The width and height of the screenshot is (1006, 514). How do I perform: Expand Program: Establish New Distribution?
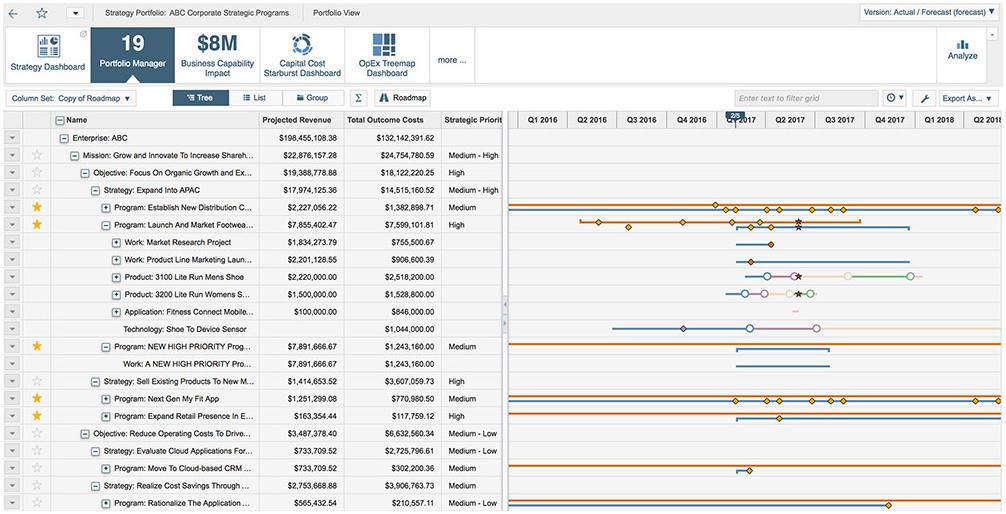pyautogui.click(x=106, y=207)
